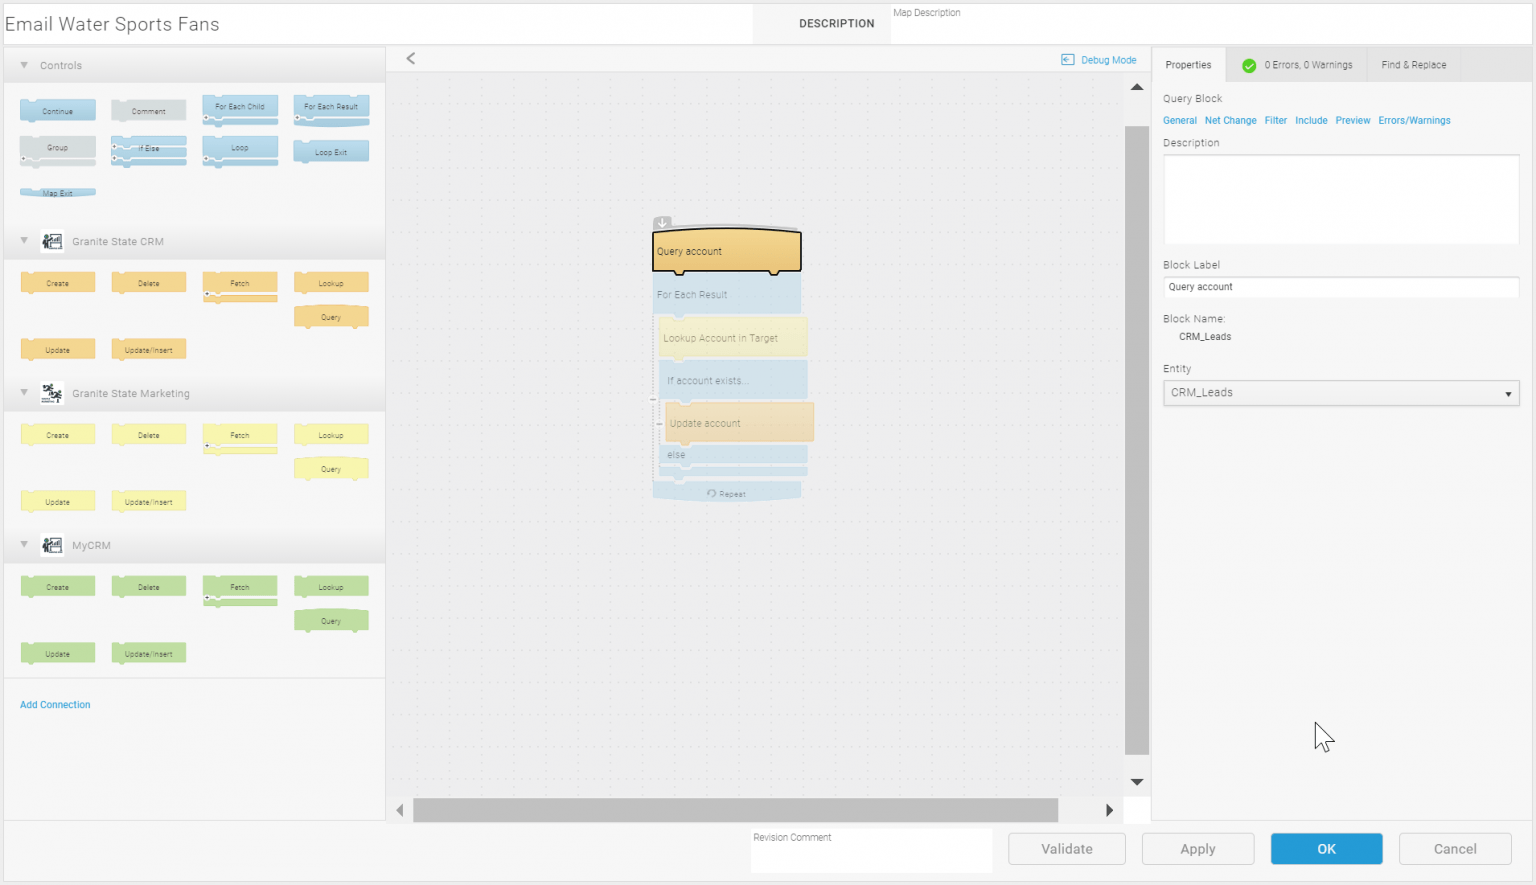Collapse the block palette with the left chevron

(410, 58)
